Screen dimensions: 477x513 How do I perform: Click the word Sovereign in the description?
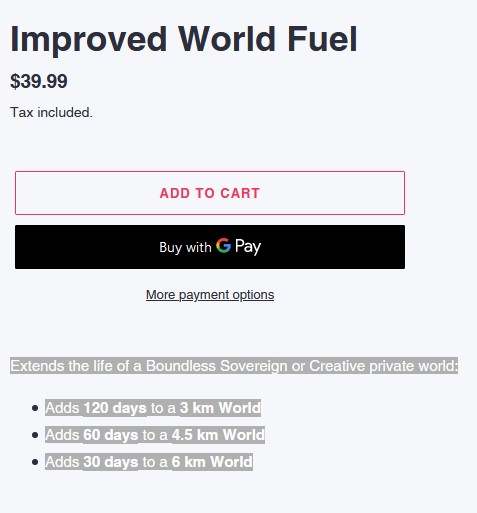[254, 366]
